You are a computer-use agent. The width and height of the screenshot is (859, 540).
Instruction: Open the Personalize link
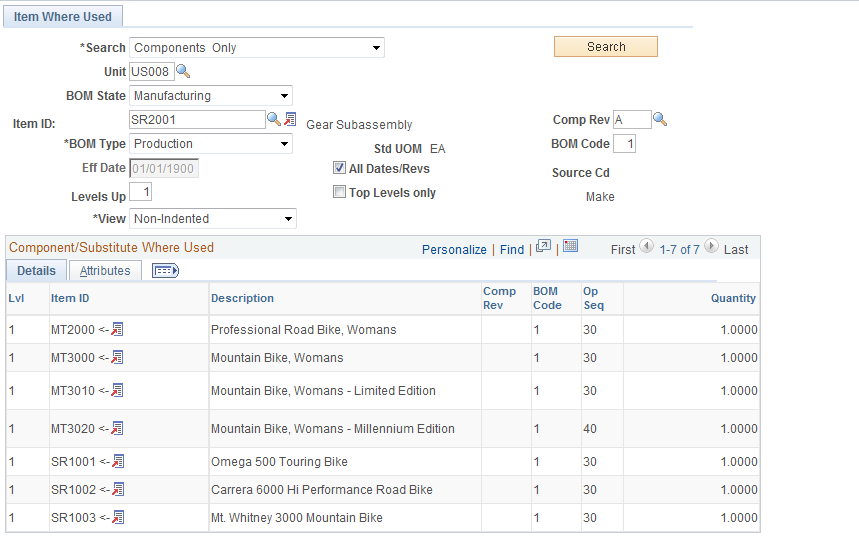(x=454, y=250)
